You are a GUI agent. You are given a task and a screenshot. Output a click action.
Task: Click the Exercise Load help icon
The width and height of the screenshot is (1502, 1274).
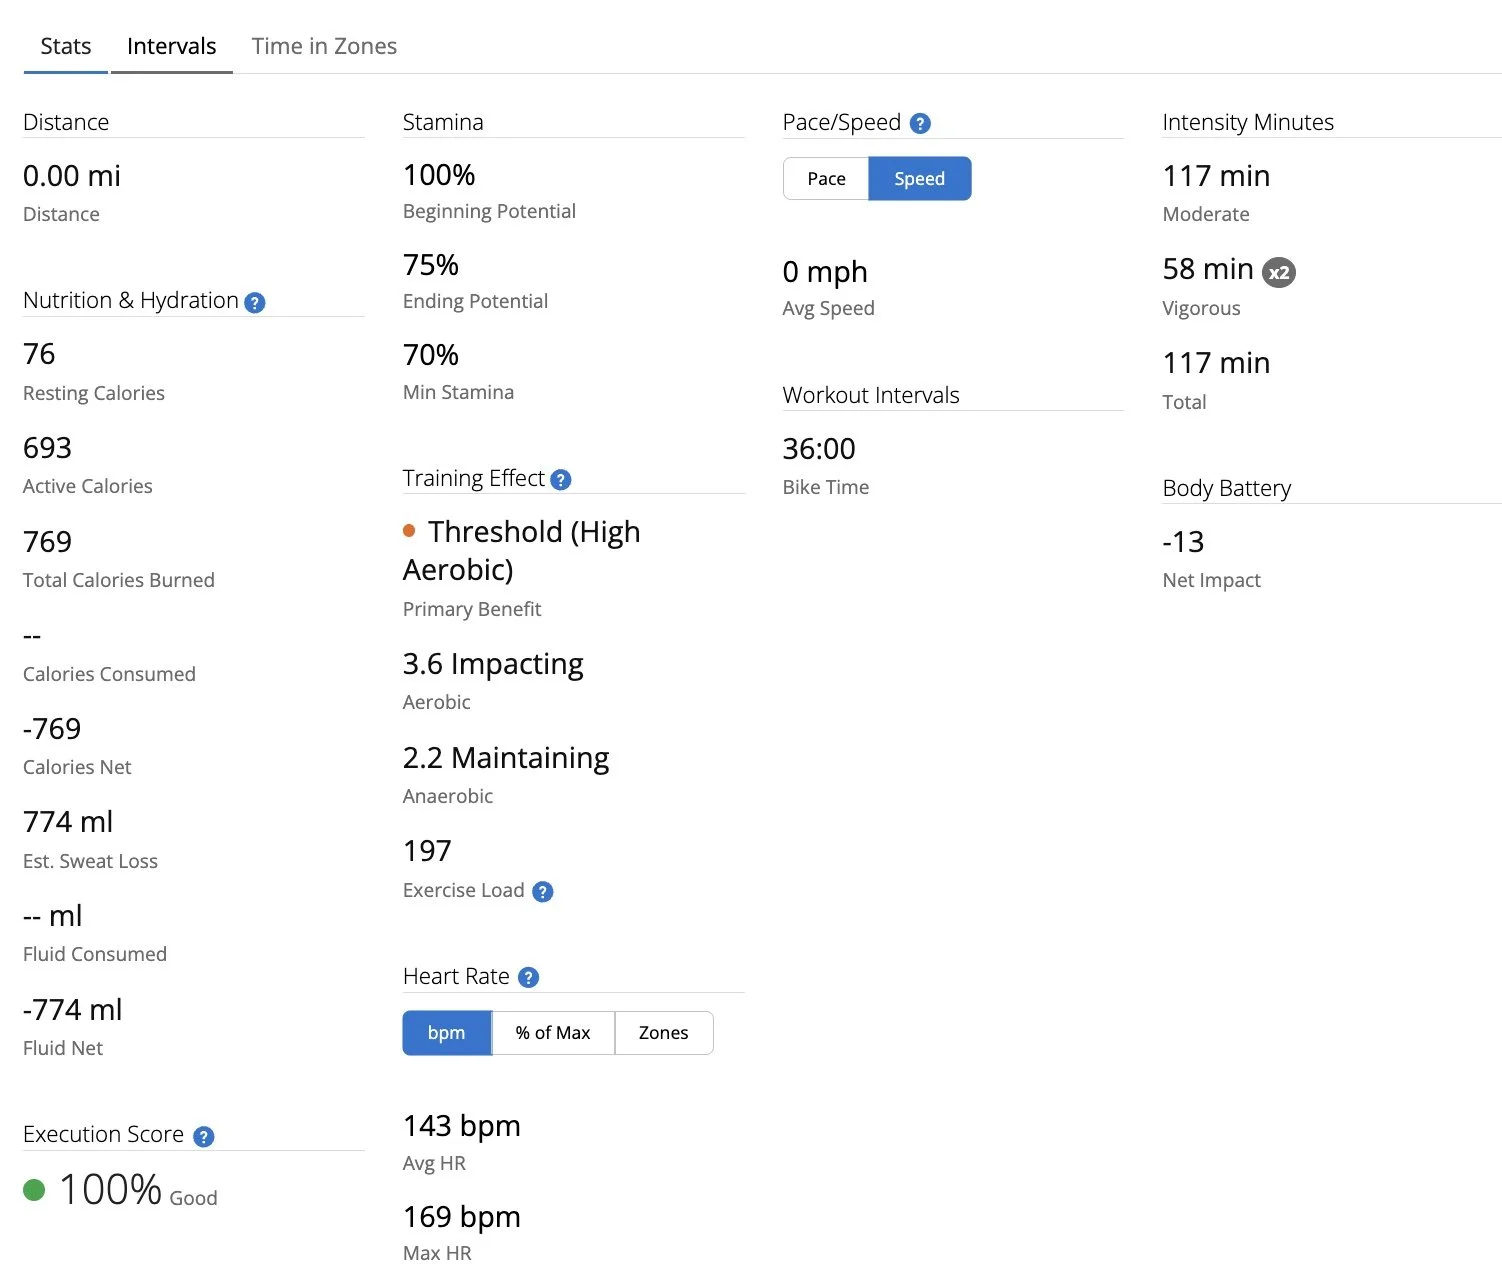pyautogui.click(x=543, y=892)
